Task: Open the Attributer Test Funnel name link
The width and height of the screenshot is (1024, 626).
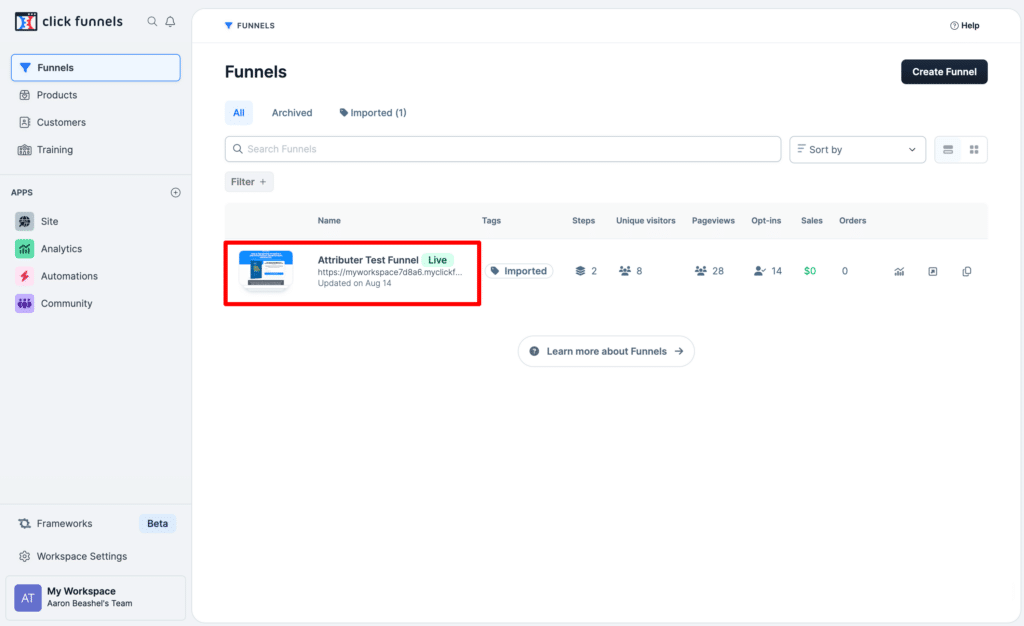Action: 368,260
